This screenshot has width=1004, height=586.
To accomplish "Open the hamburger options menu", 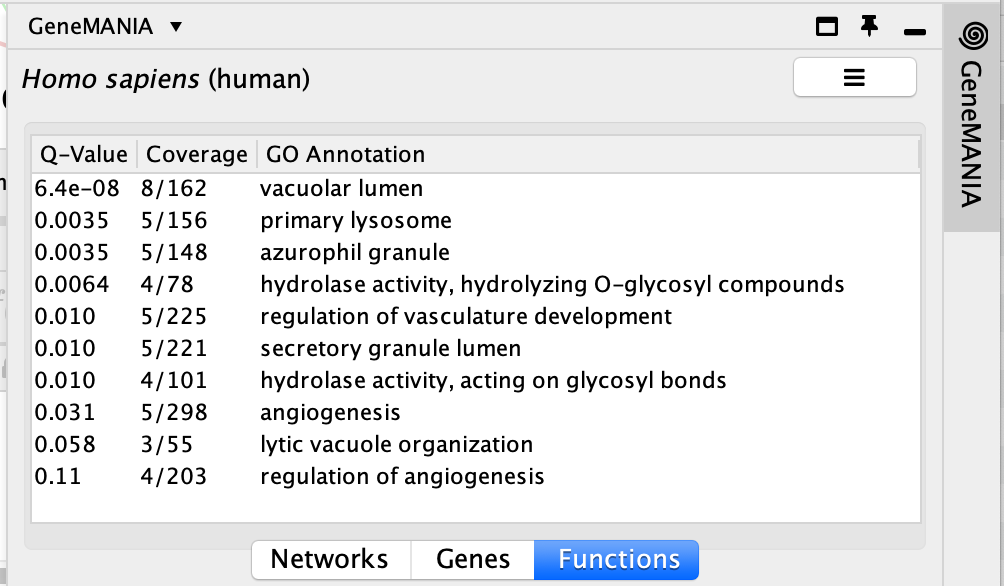I will tap(854, 78).
